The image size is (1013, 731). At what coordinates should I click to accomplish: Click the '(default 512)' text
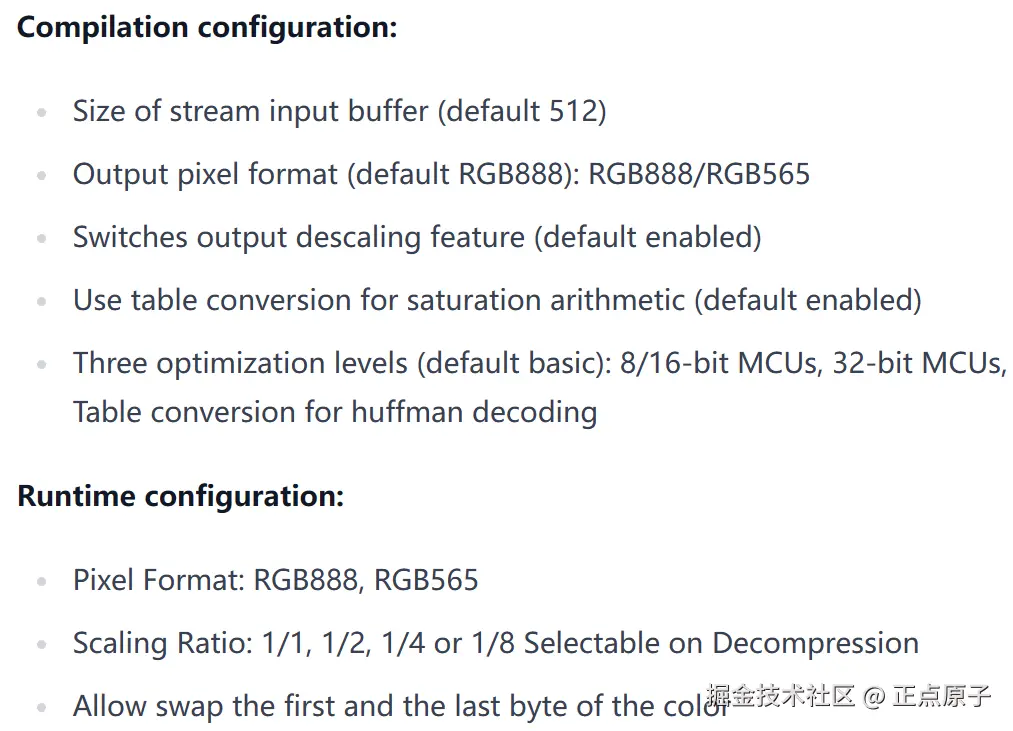pos(521,111)
